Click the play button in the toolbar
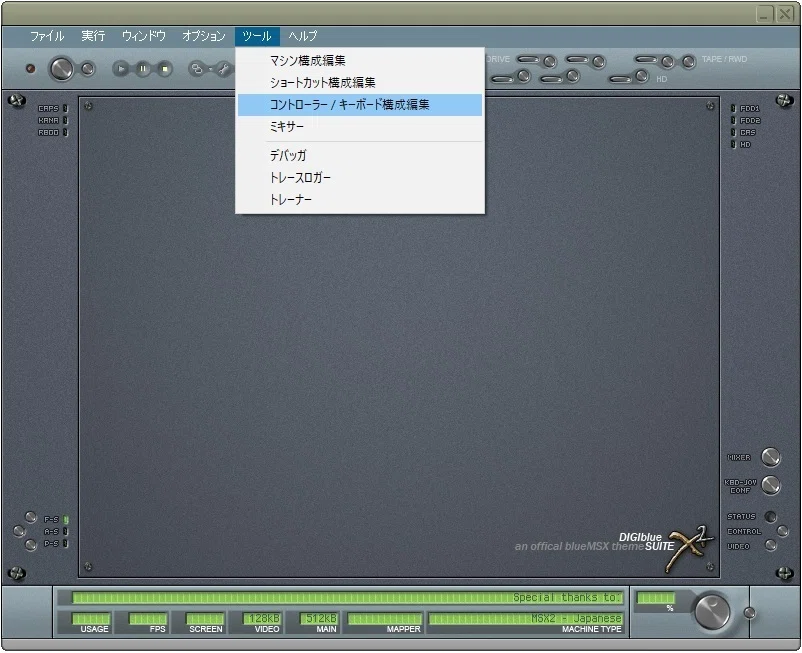Viewport: 802px width, 653px height. click(121, 68)
